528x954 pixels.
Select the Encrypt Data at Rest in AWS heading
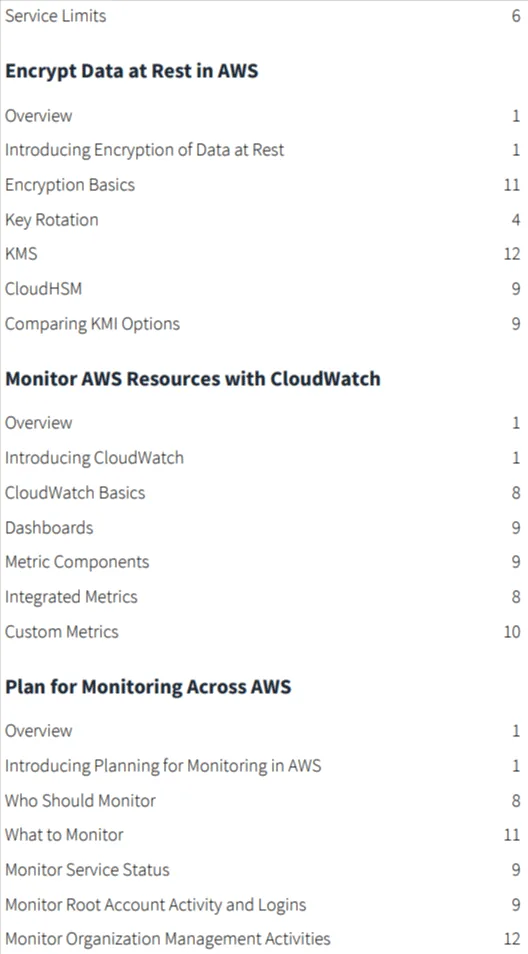click(x=131, y=71)
